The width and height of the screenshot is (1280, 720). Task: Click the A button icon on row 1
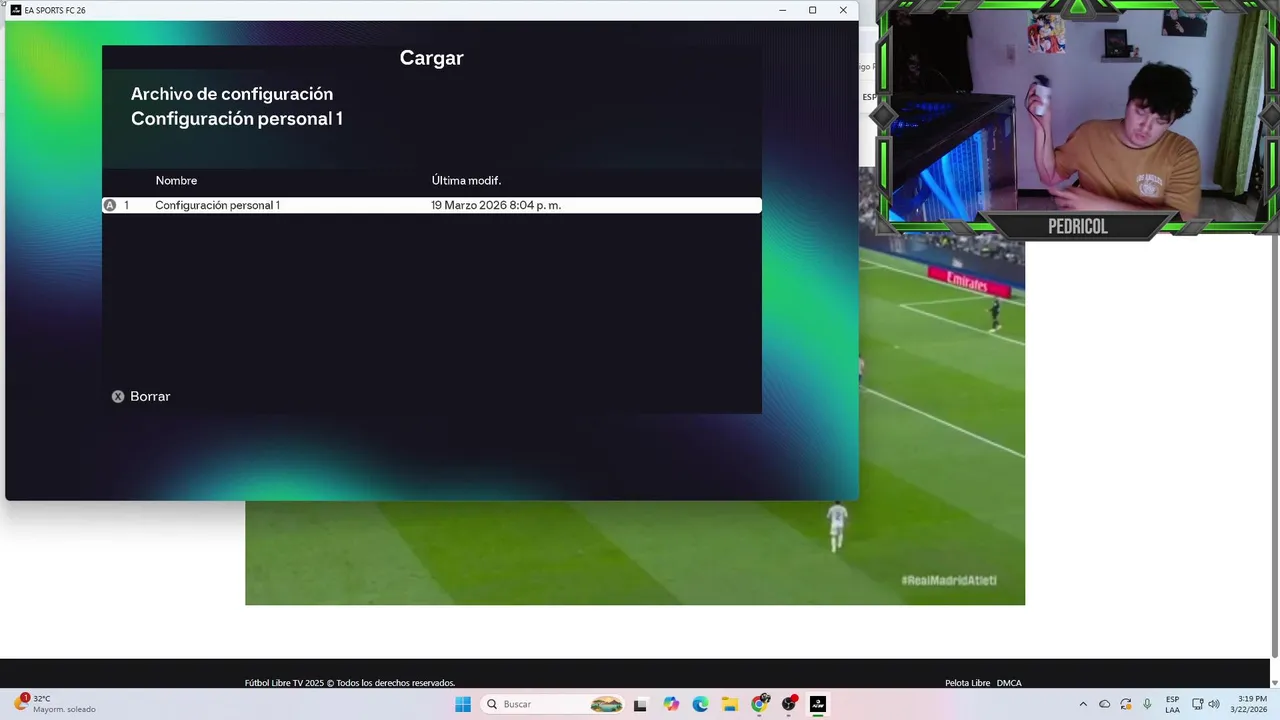110,205
